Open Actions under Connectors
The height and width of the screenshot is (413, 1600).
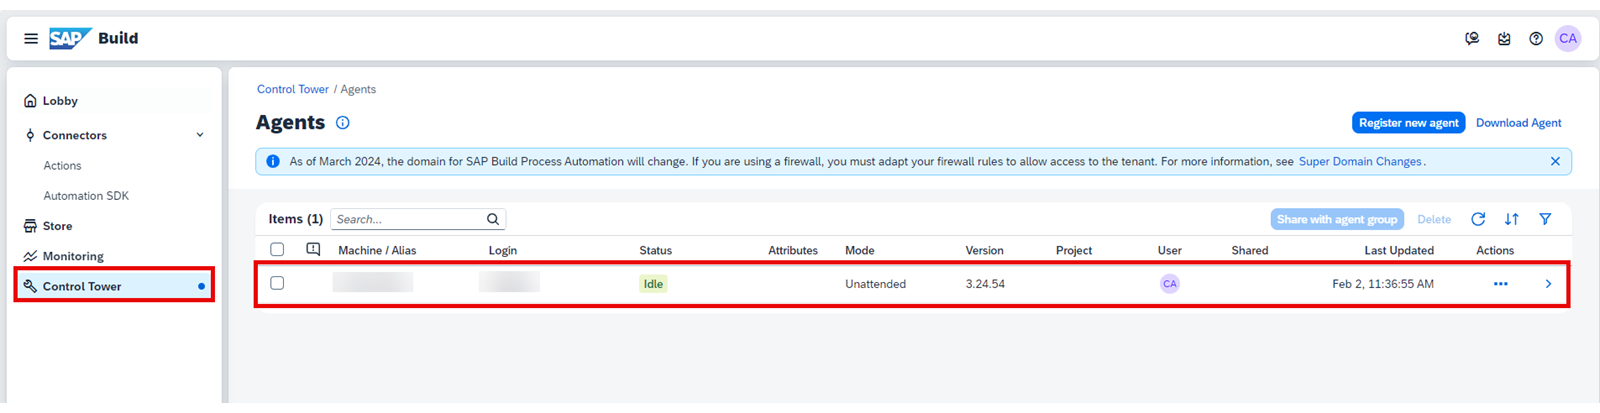[62, 166]
